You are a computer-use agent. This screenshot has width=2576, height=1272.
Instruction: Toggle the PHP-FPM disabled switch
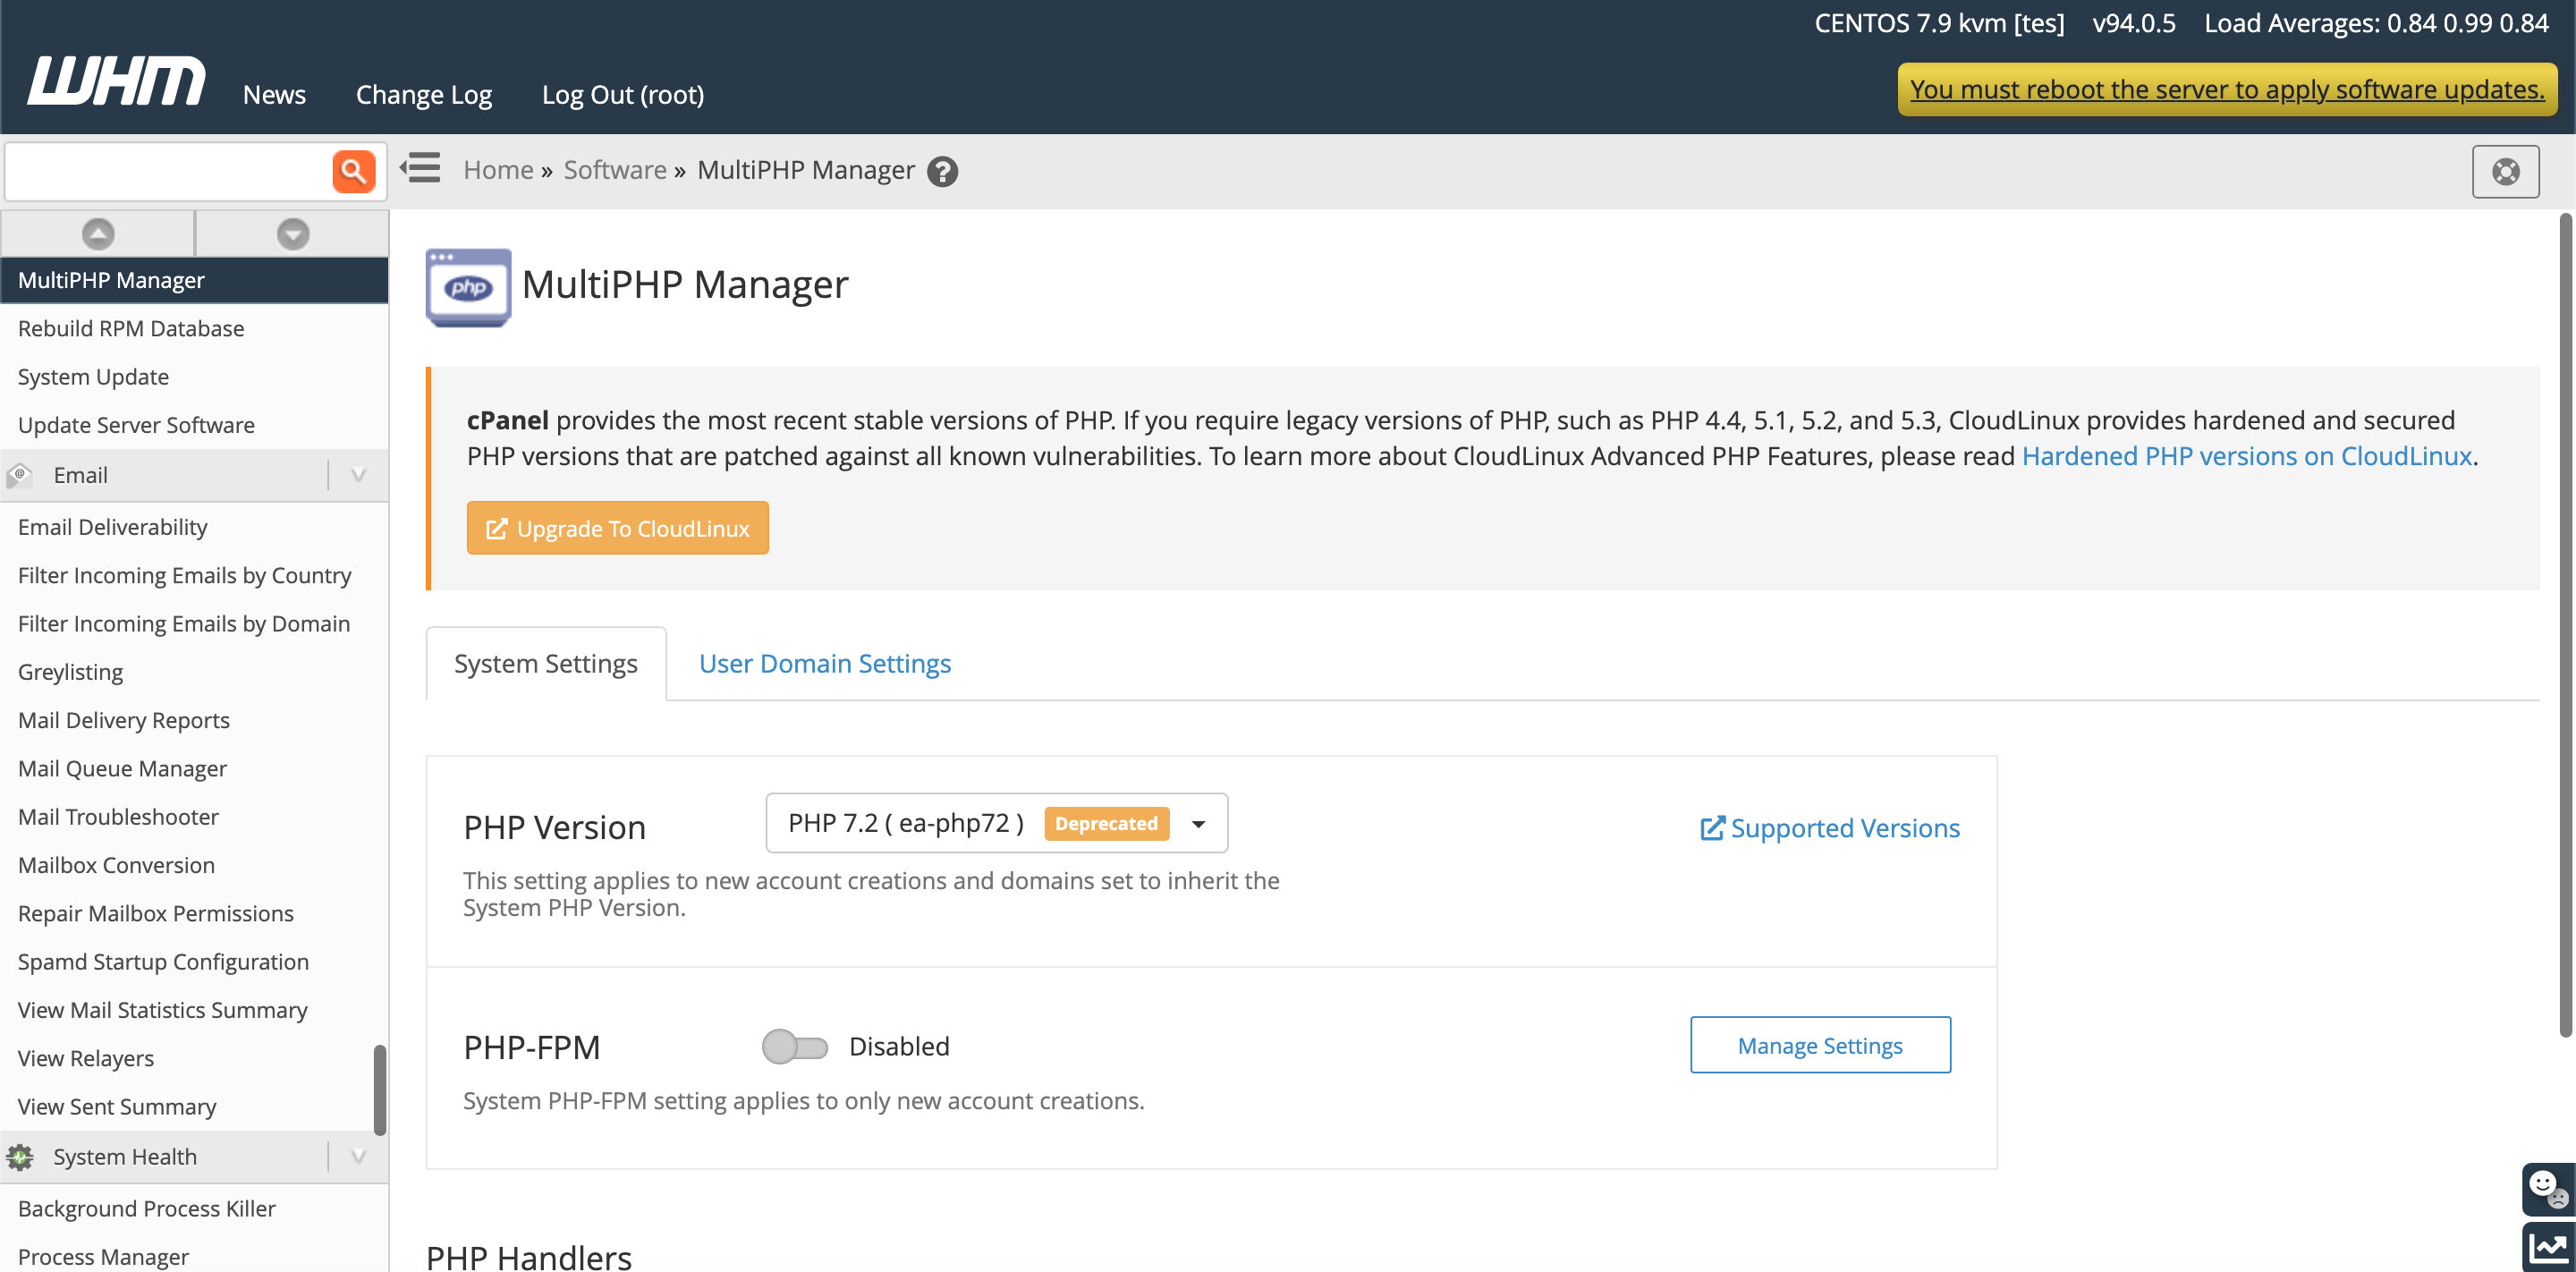pyautogui.click(x=795, y=1044)
